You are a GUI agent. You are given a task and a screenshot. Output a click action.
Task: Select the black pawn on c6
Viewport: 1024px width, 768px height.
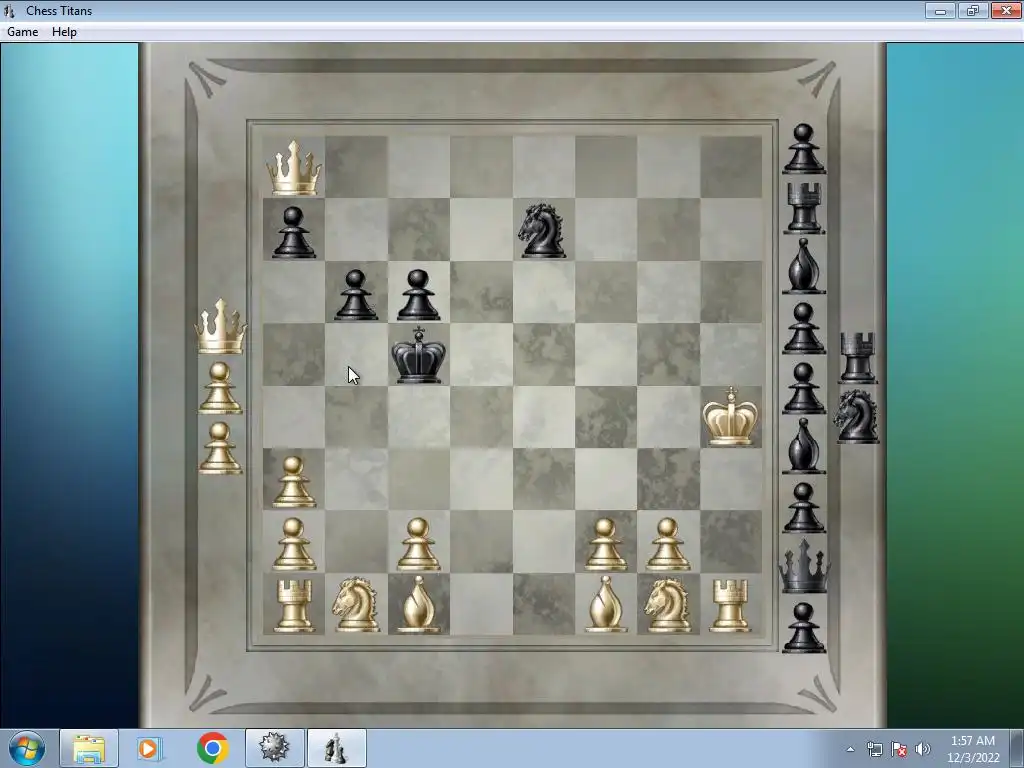point(419,295)
